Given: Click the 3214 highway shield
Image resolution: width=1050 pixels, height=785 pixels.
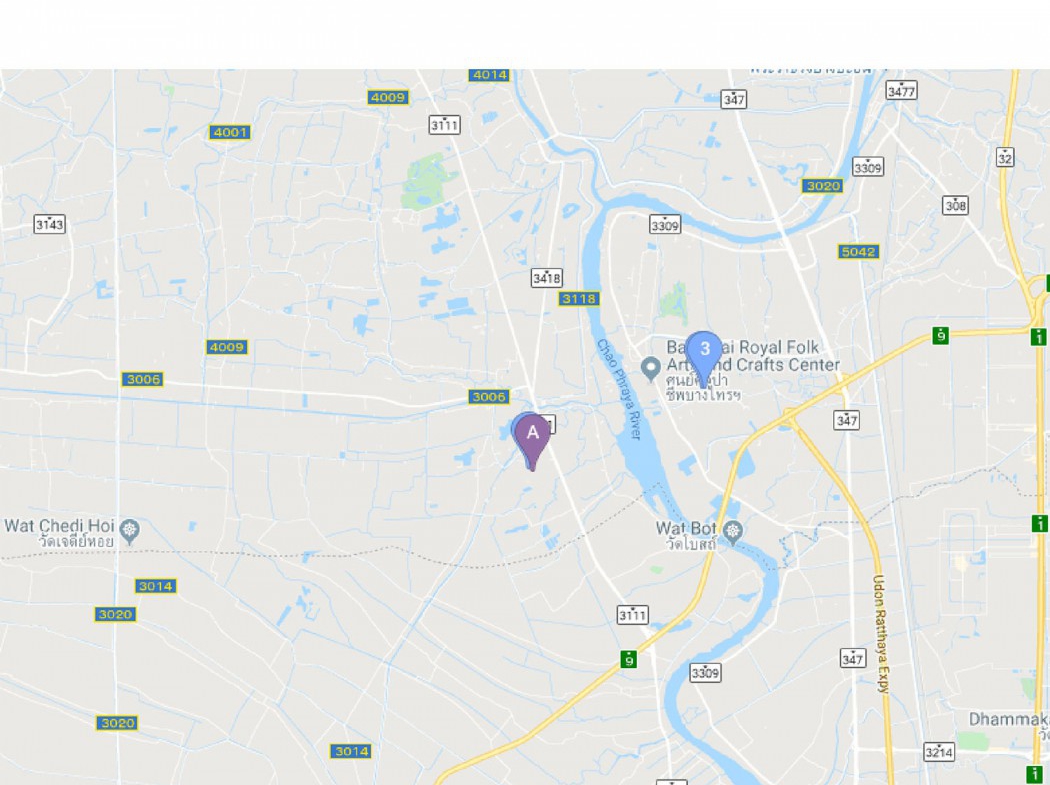Looking at the screenshot, I should coord(940,752).
